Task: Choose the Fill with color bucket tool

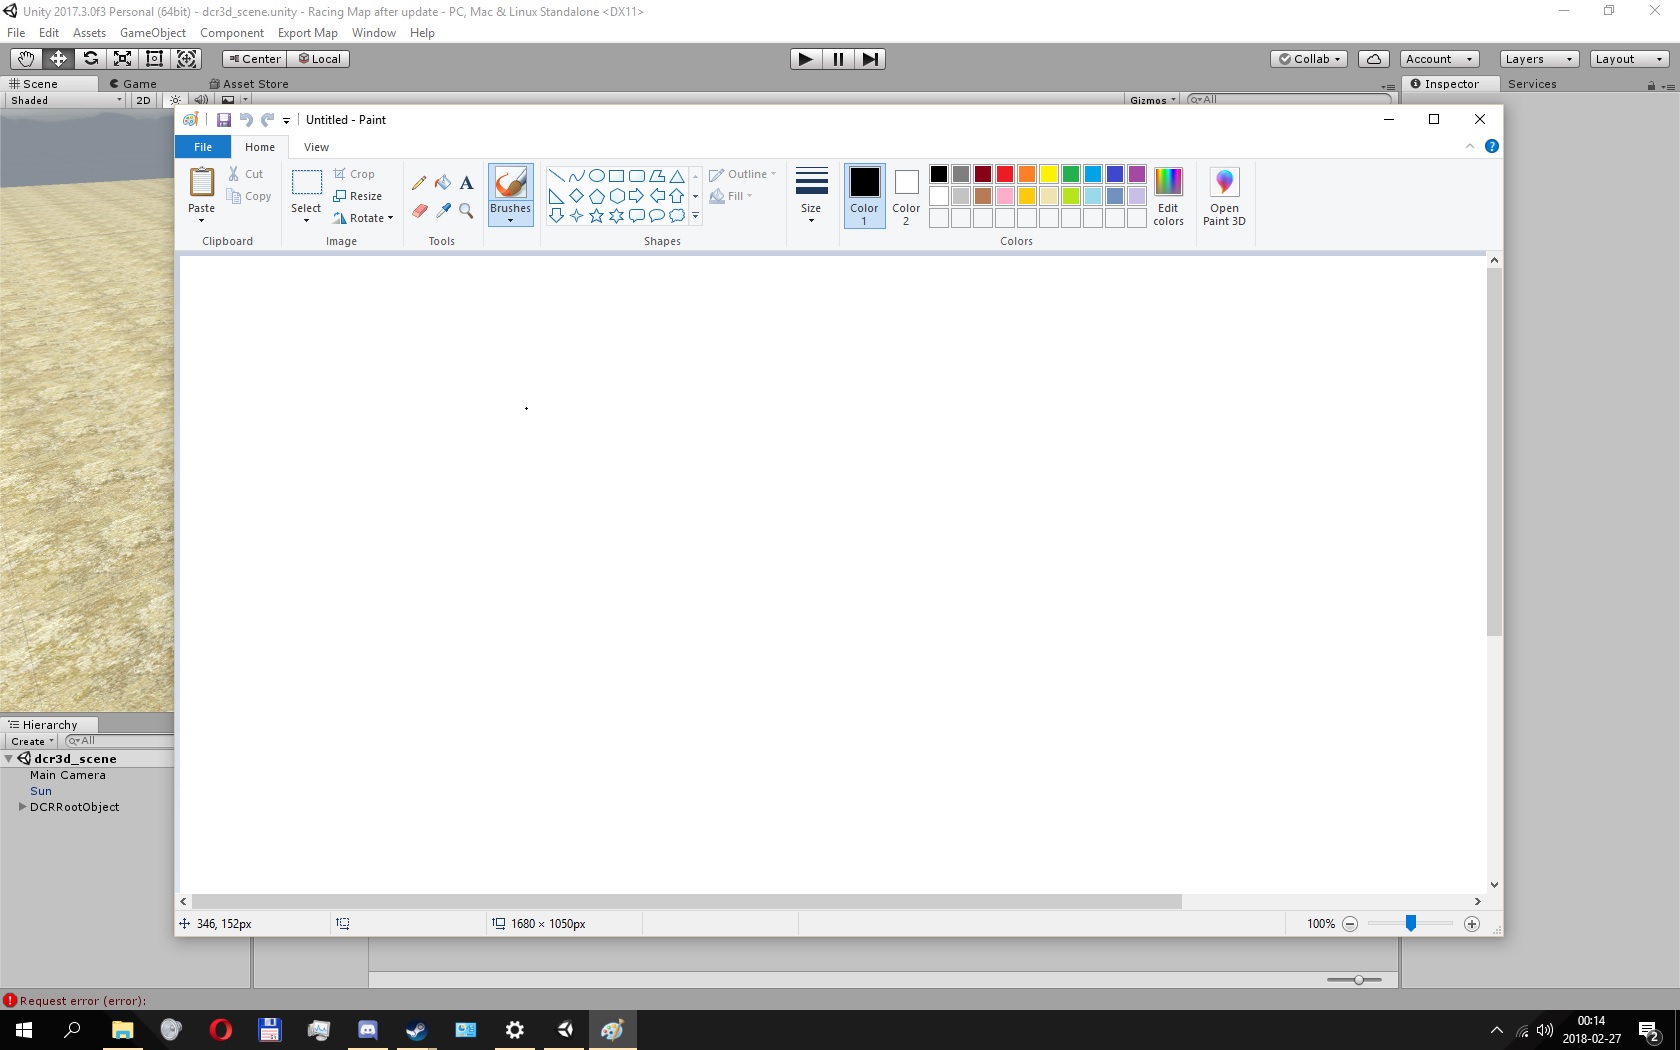Action: pyautogui.click(x=443, y=183)
